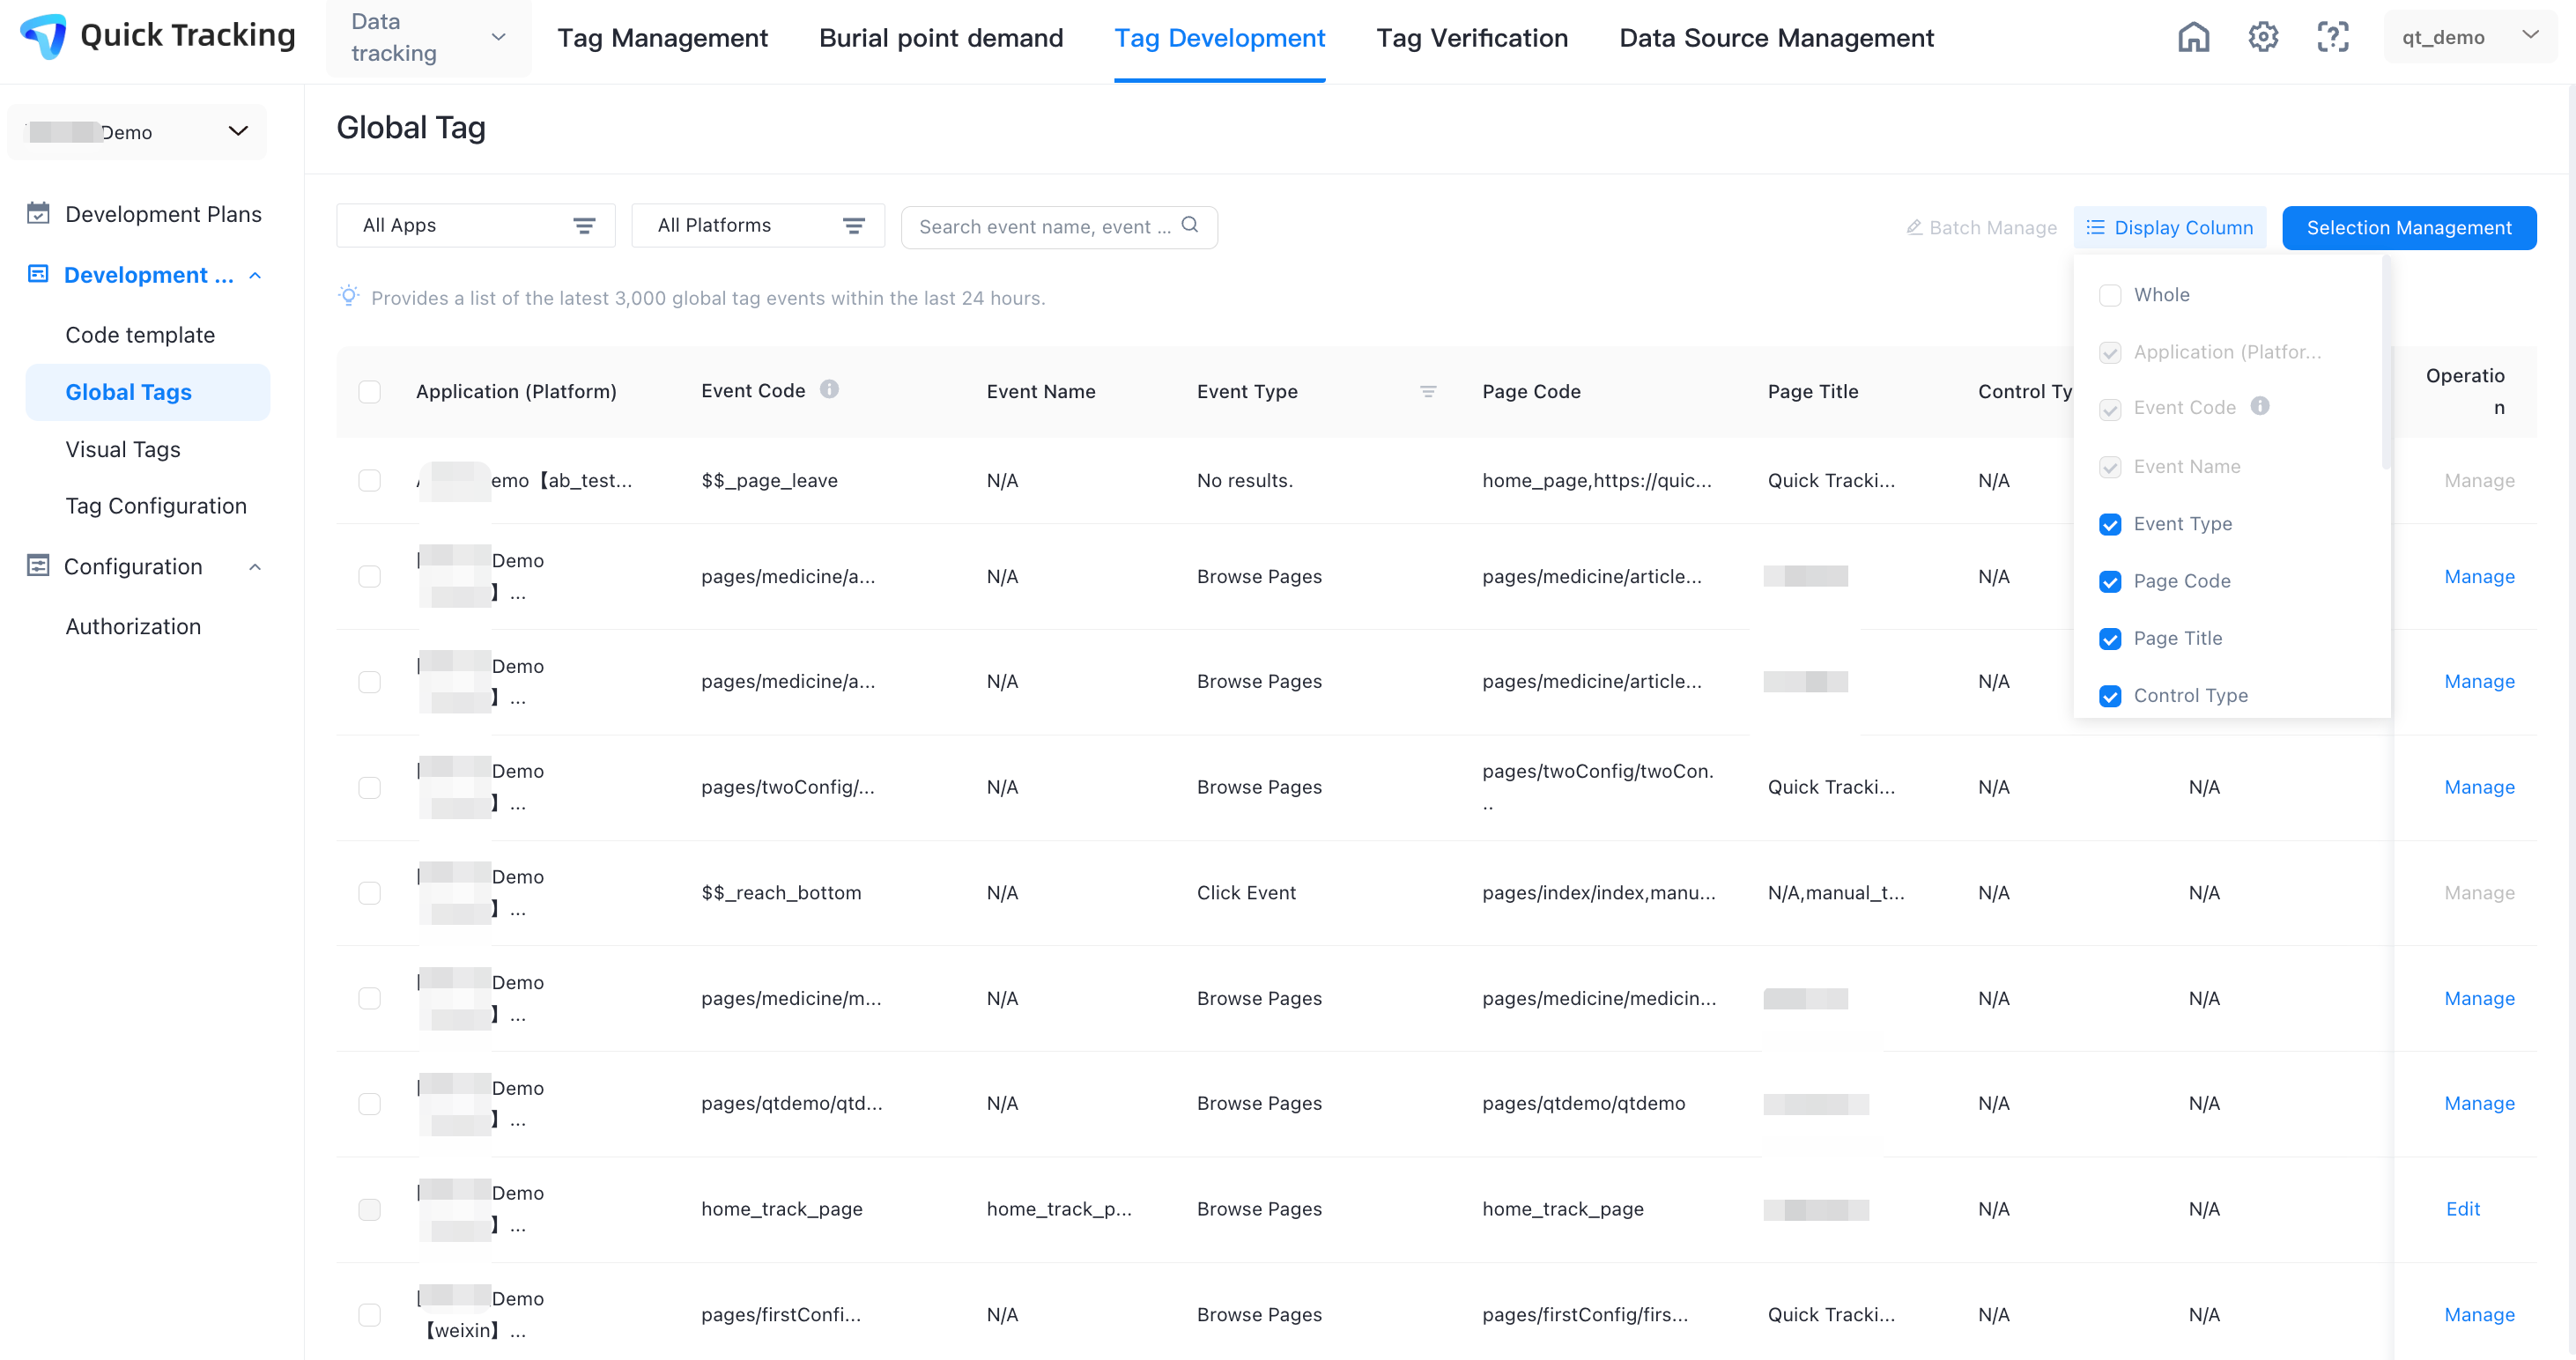The image size is (2576, 1360).
Task: Switch to the Tag Verification tab
Action: click(1471, 38)
